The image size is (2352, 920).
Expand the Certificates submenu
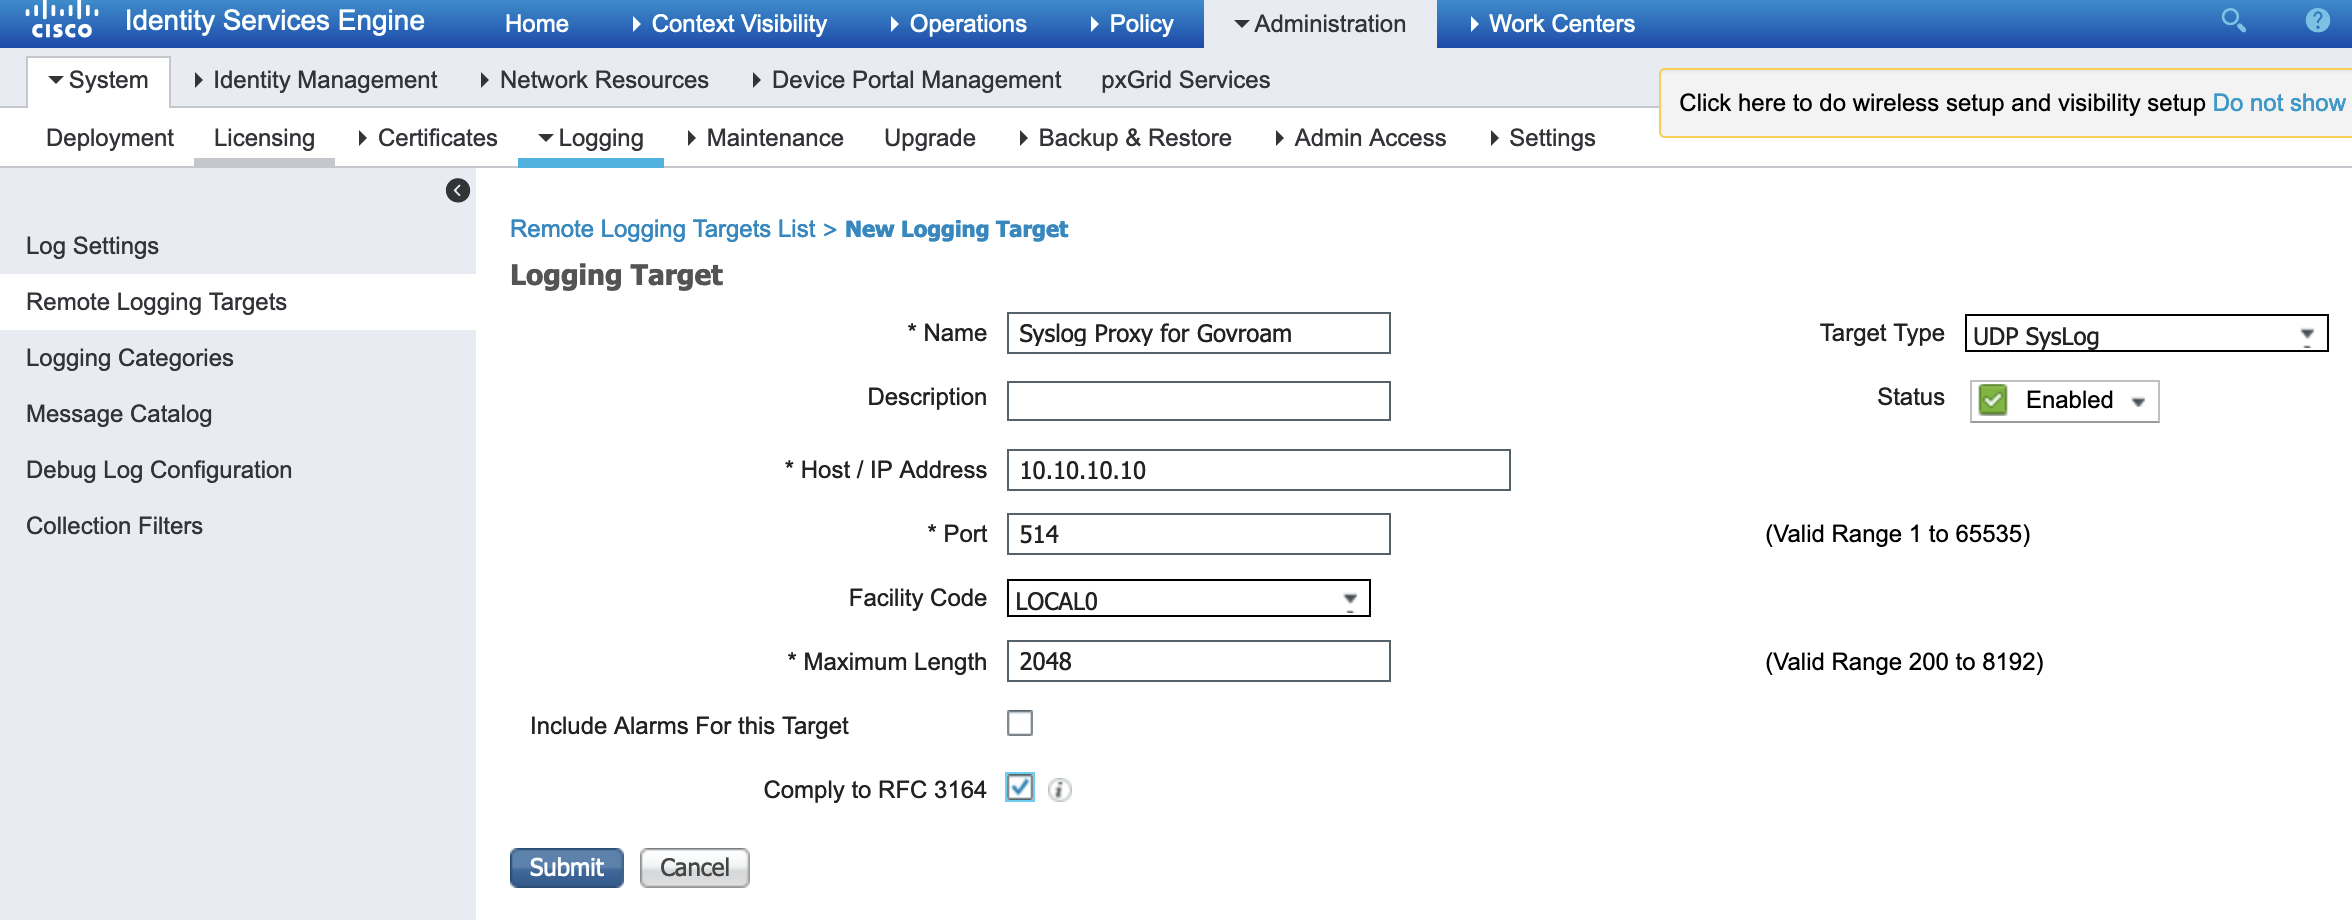(428, 138)
